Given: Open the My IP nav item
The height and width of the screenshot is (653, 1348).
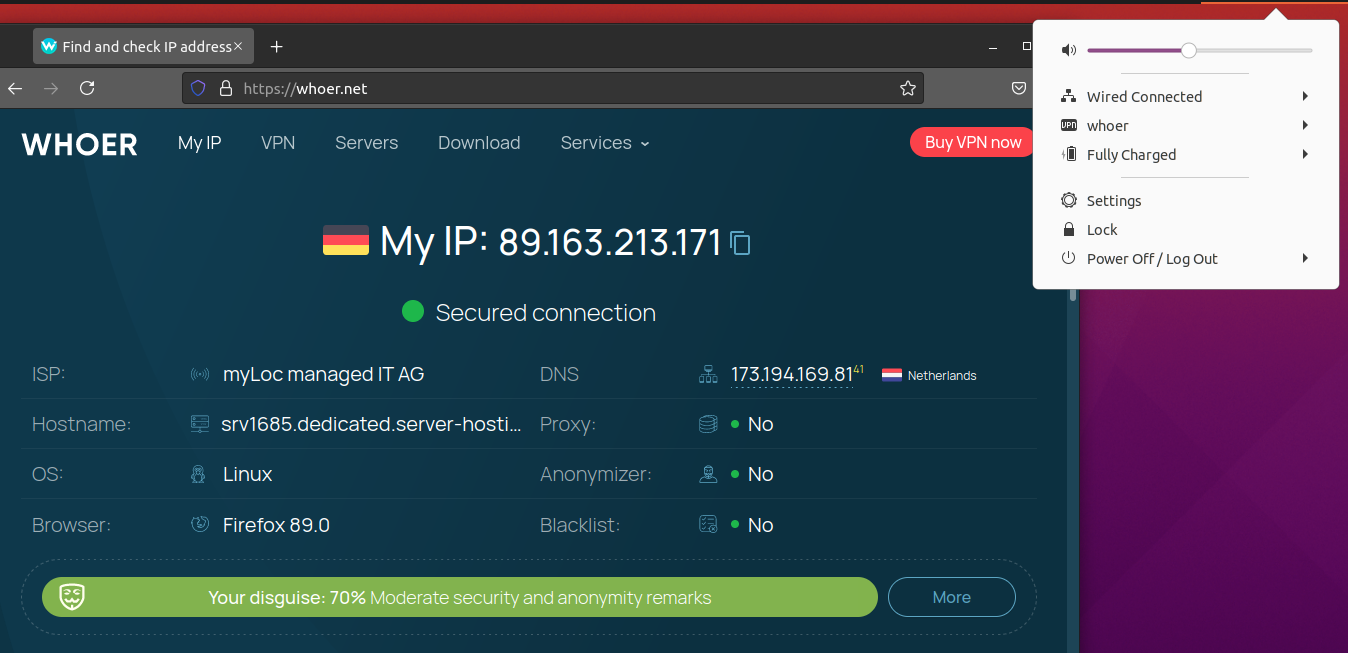Looking at the screenshot, I should (x=199, y=143).
